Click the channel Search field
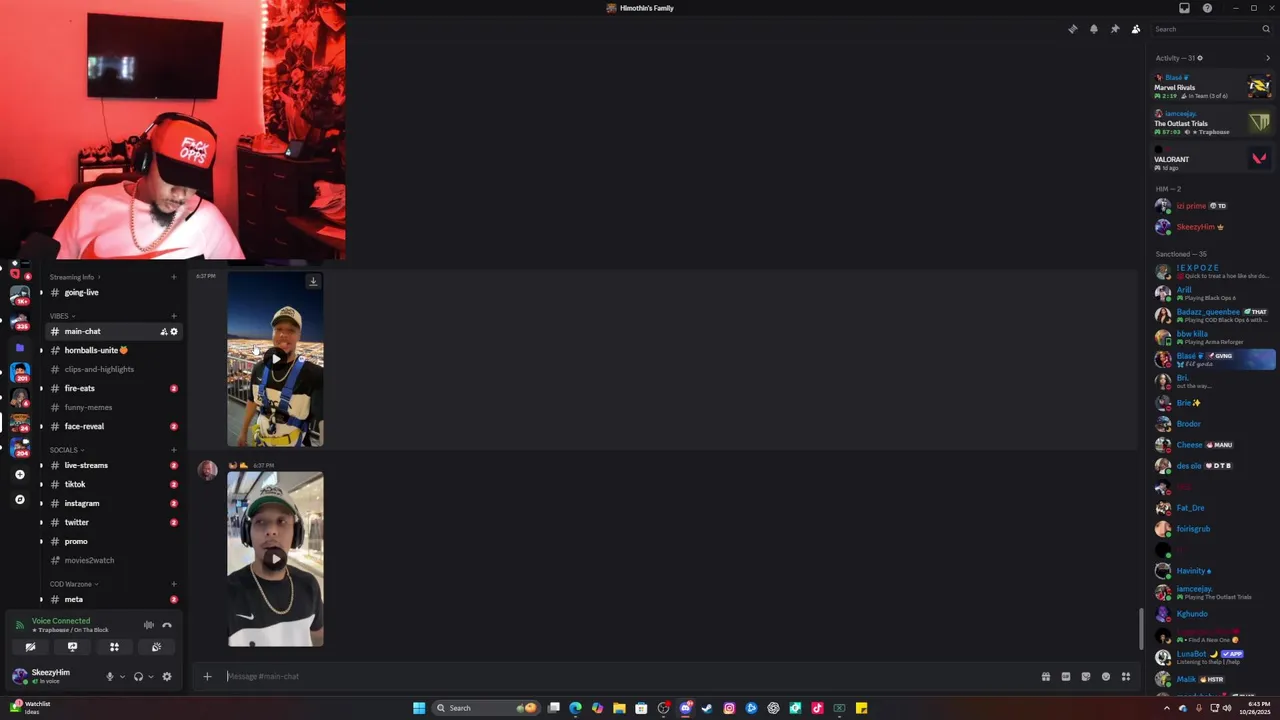Screen dimensions: 1280x720 tap(1211, 29)
